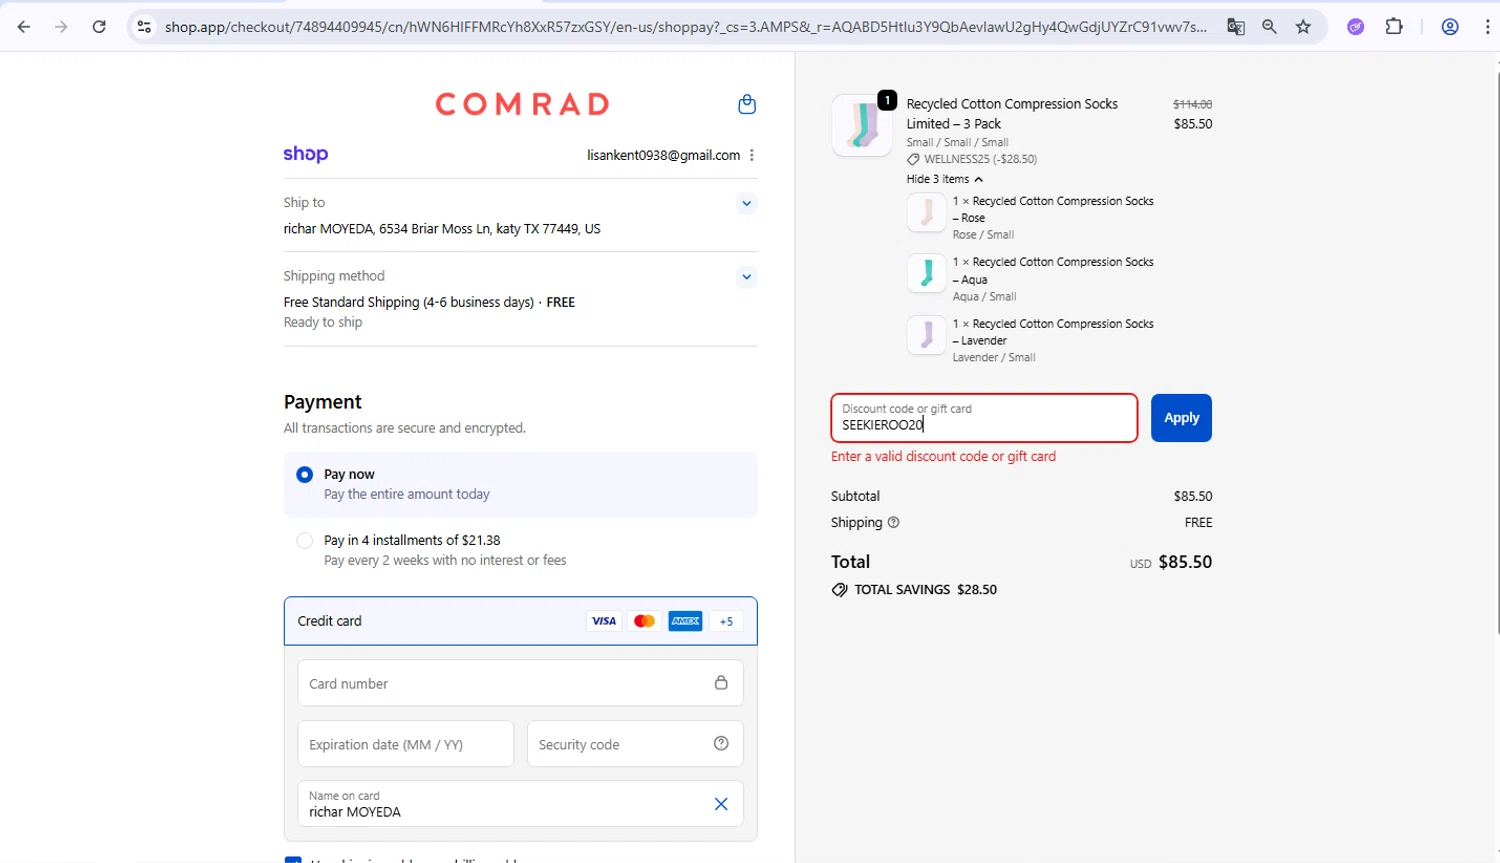The height and width of the screenshot is (863, 1500).
Task: Bookmark this page with the star icon
Action: 1303,27
